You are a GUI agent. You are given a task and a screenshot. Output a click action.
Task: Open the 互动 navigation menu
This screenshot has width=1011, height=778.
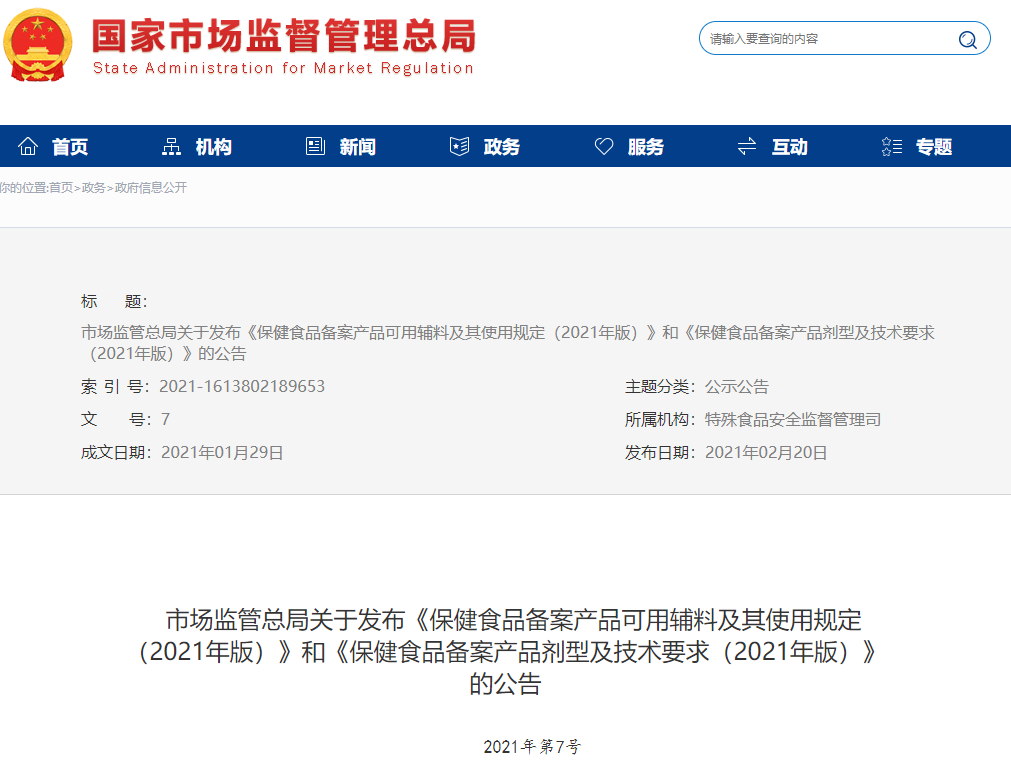pos(790,147)
